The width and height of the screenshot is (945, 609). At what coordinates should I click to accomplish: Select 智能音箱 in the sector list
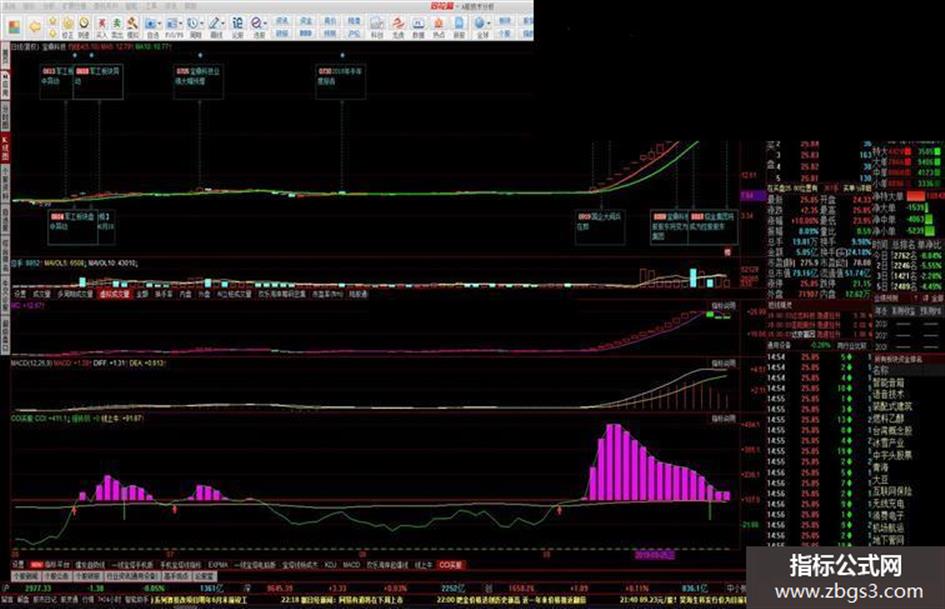(888, 382)
